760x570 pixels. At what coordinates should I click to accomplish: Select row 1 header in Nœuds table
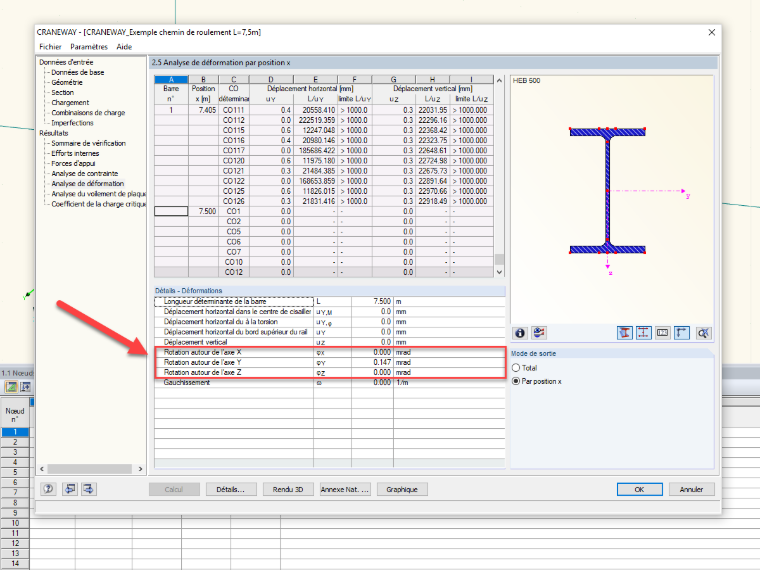pos(15,432)
